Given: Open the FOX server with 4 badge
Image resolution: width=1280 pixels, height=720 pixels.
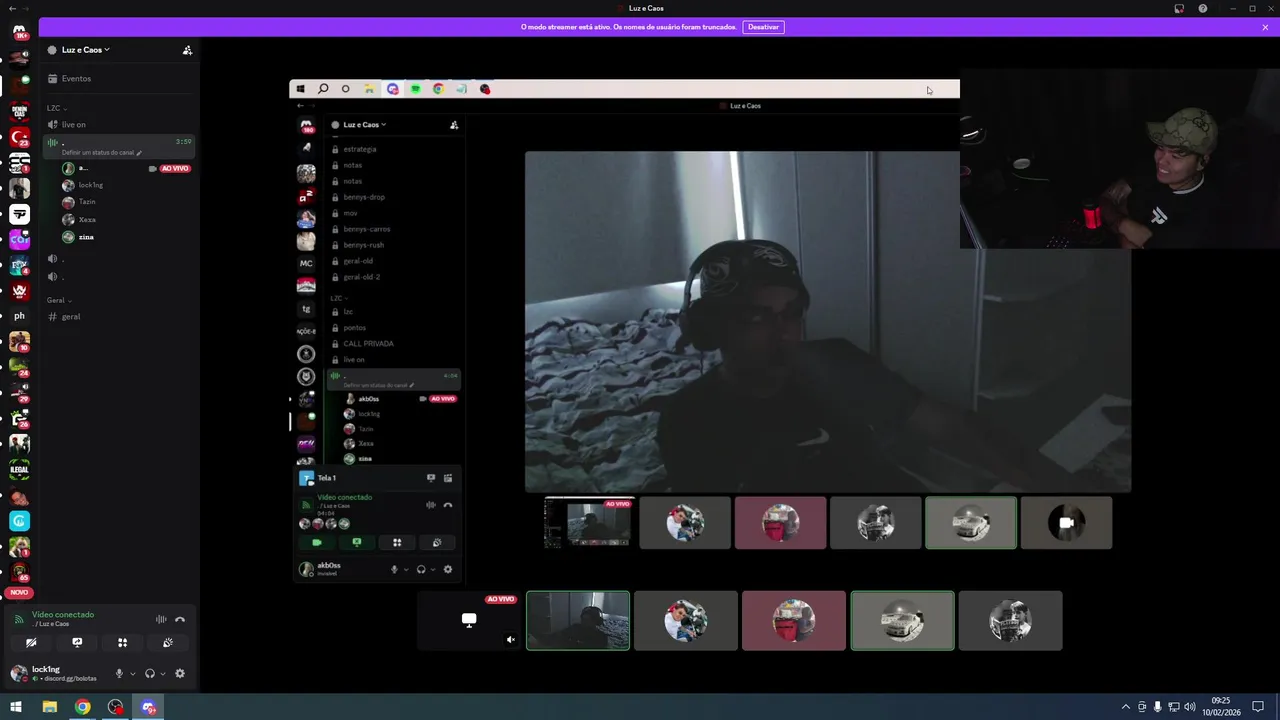Looking at the screenshot, I should coord(19,266).
